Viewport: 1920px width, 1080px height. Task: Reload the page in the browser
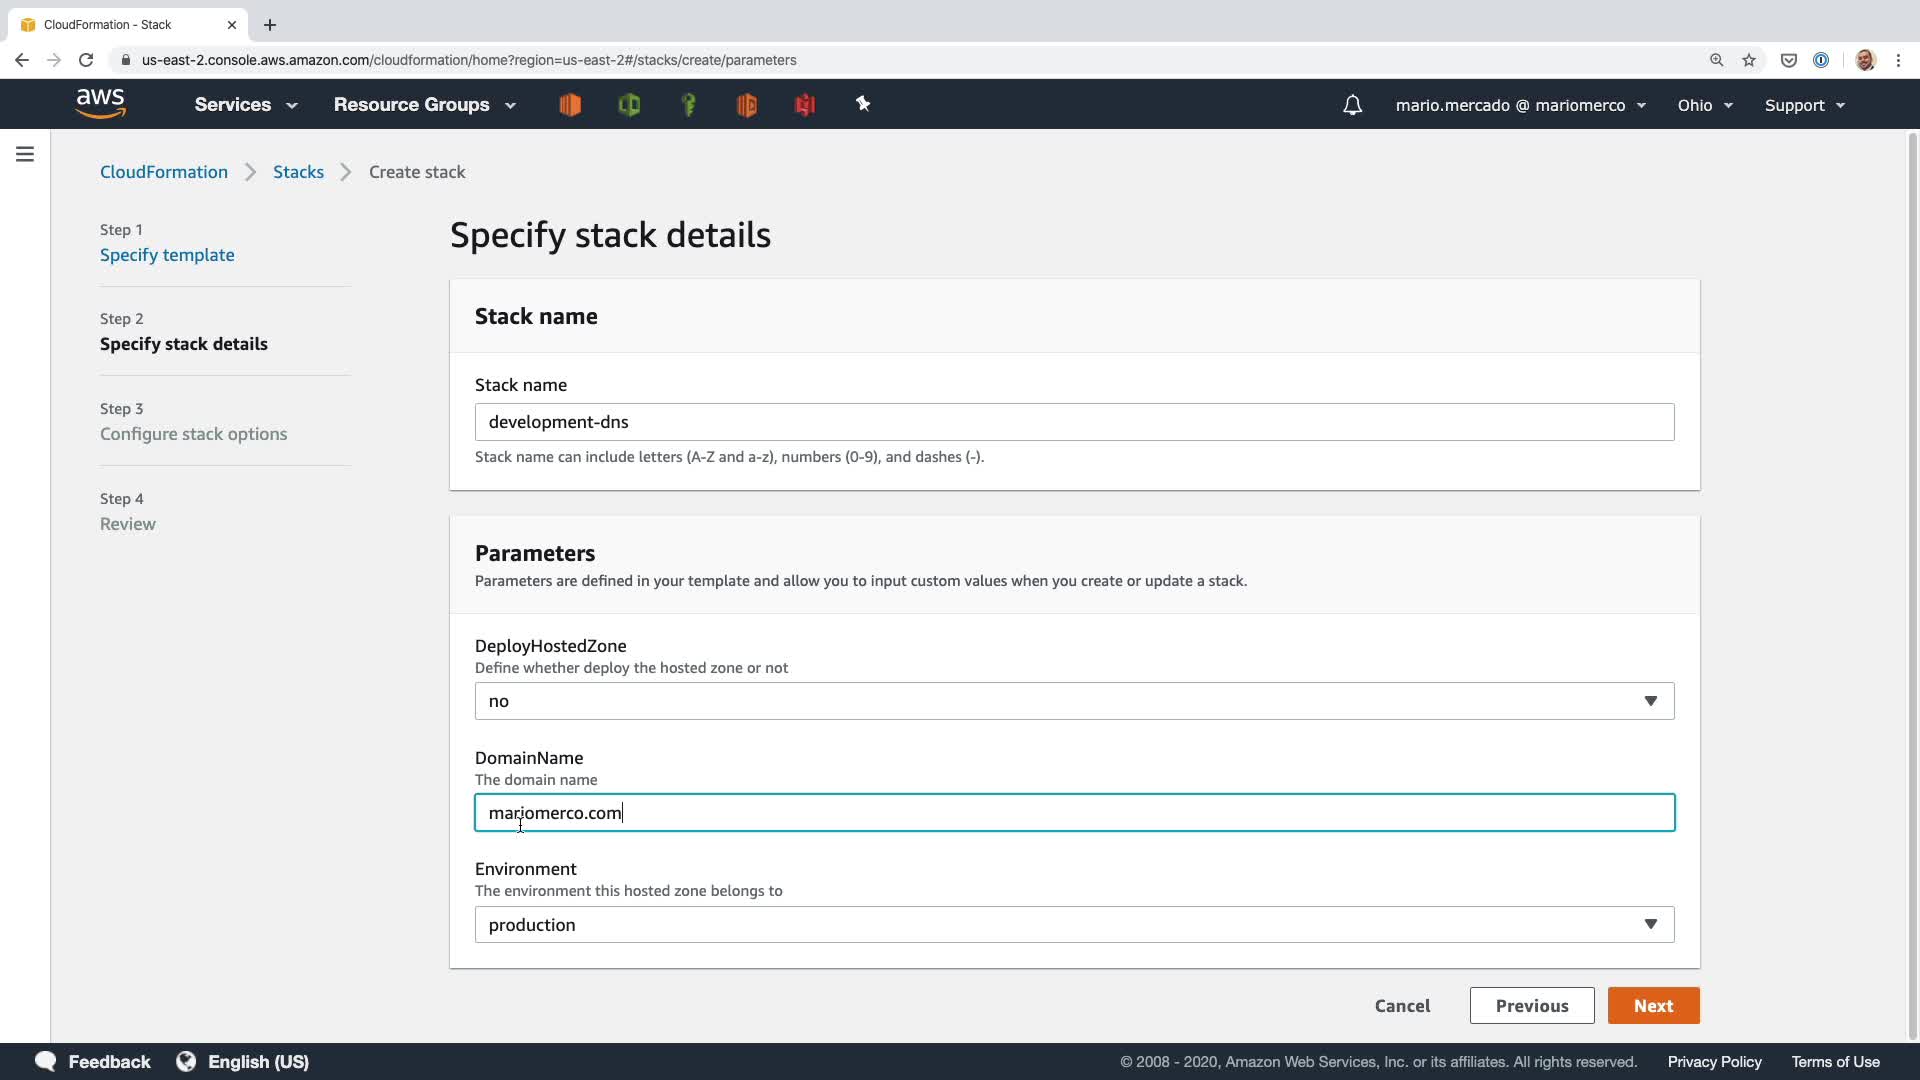pyautogui.click(x=86, y=60)
